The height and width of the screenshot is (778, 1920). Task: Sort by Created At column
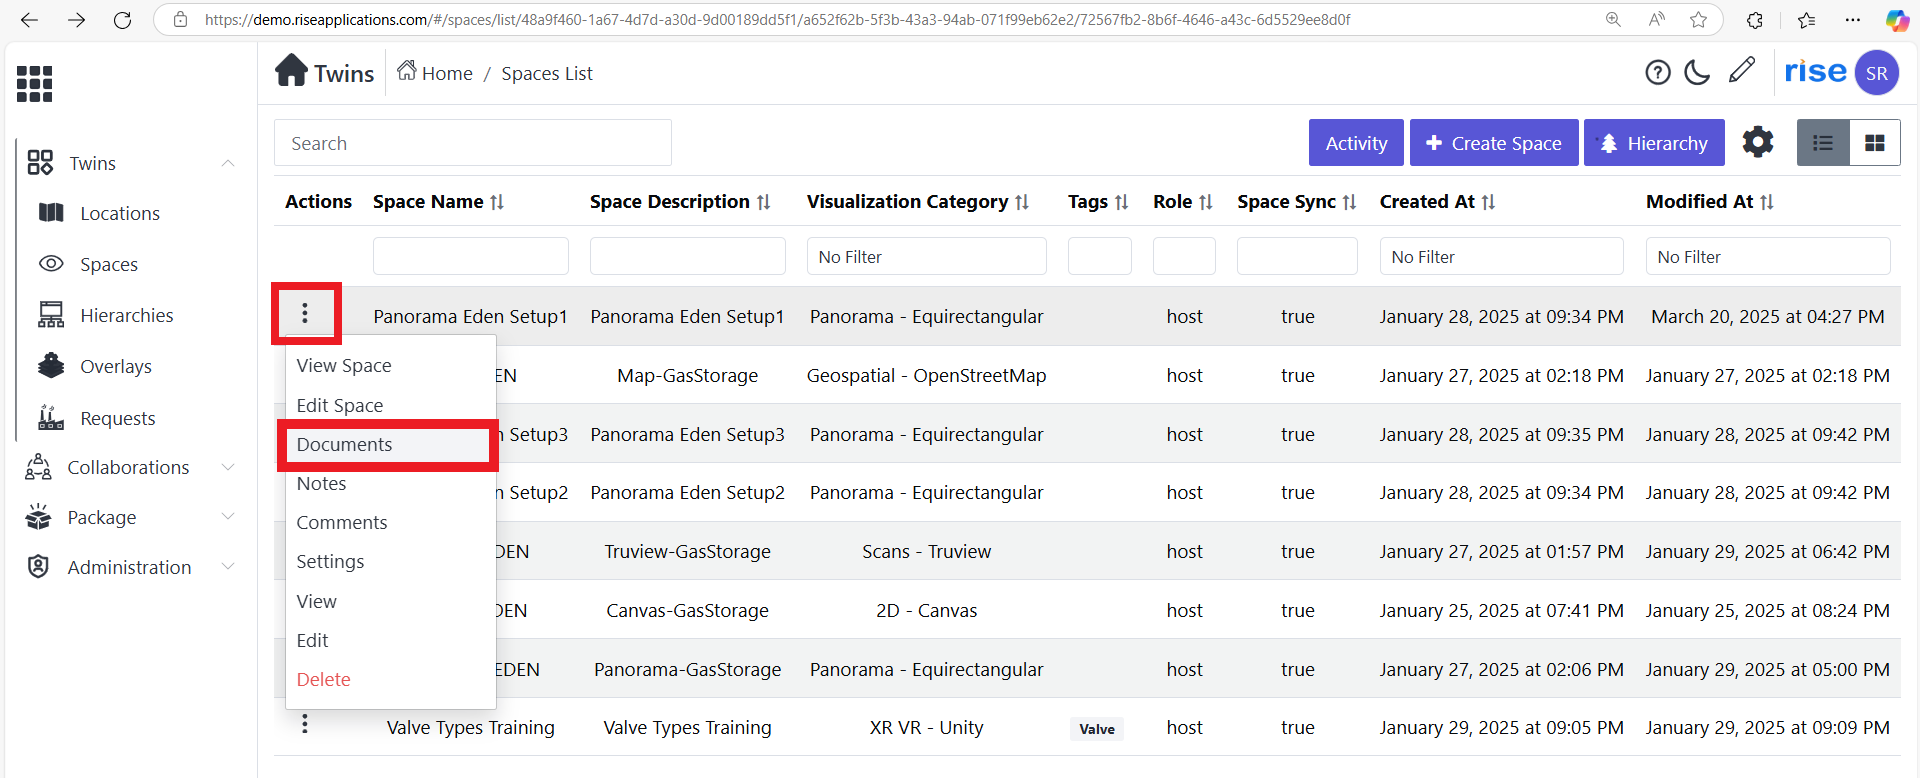coord(1489,202)
